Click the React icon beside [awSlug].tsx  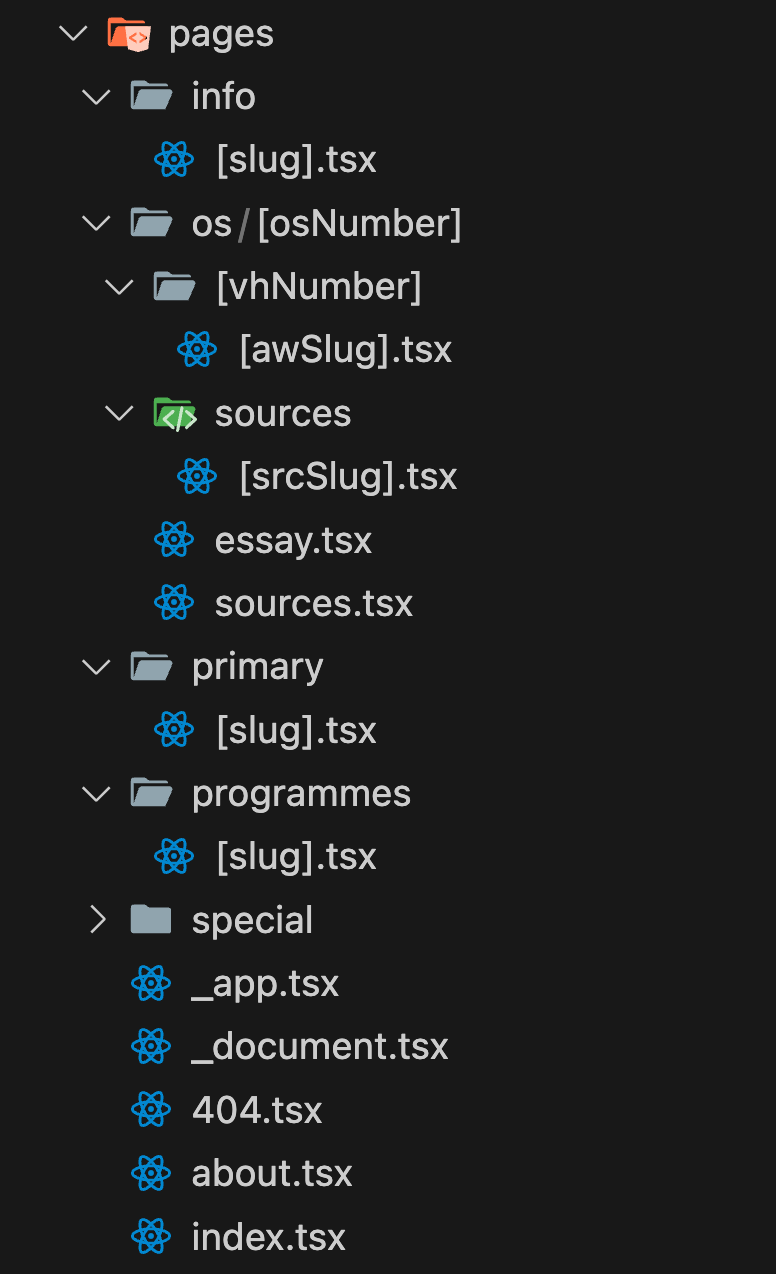pyautogui.click(x=197, y=349)
